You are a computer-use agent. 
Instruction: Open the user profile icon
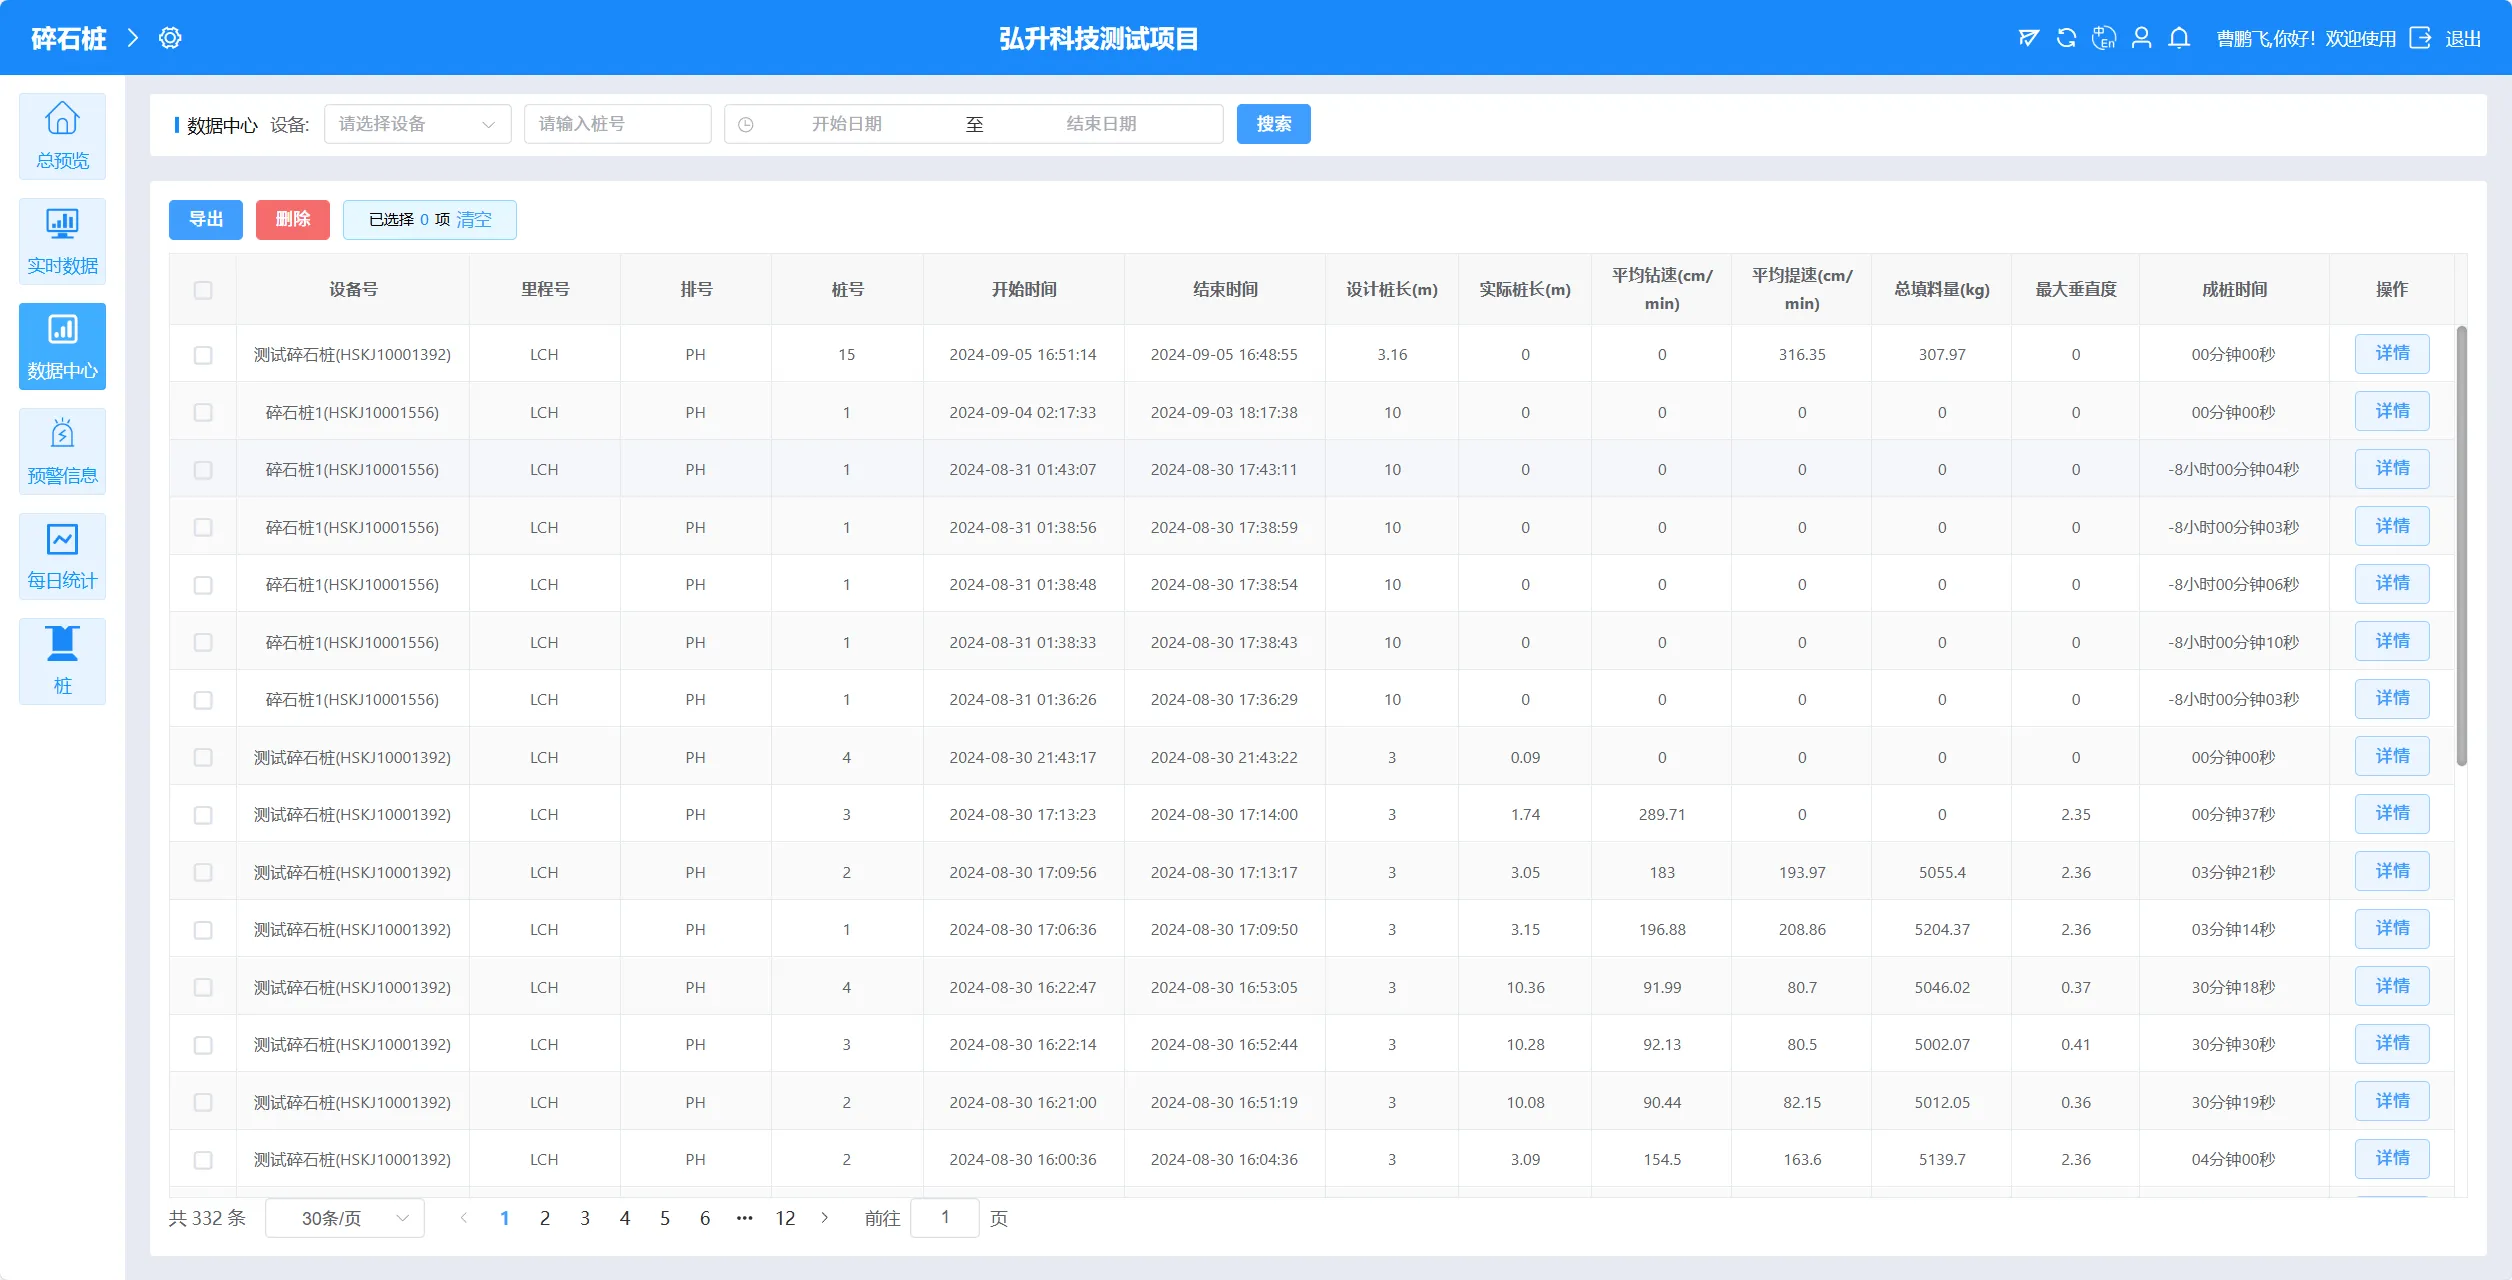click(x=2141, y=38)
